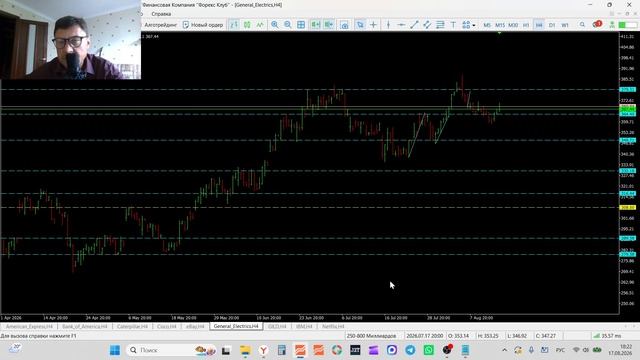Image resolution: width=640 pixels, height=360 pixels.
Task: Click the toolbar search magnifier icon
Action: pos(582,25)
